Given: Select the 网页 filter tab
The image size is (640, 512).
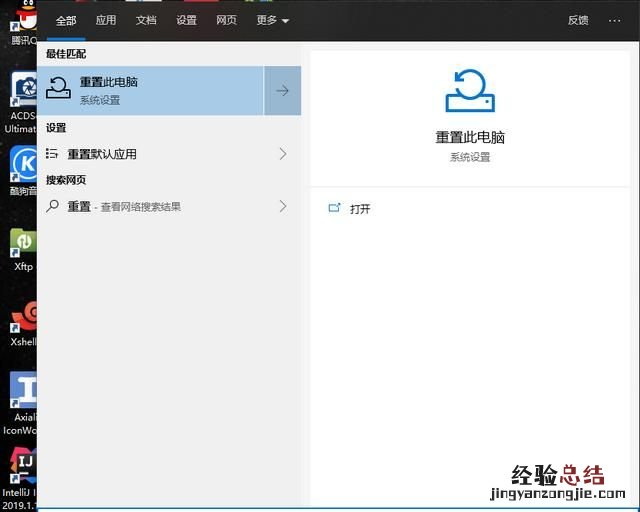Looking at the screenshot, I should [226, 20].
